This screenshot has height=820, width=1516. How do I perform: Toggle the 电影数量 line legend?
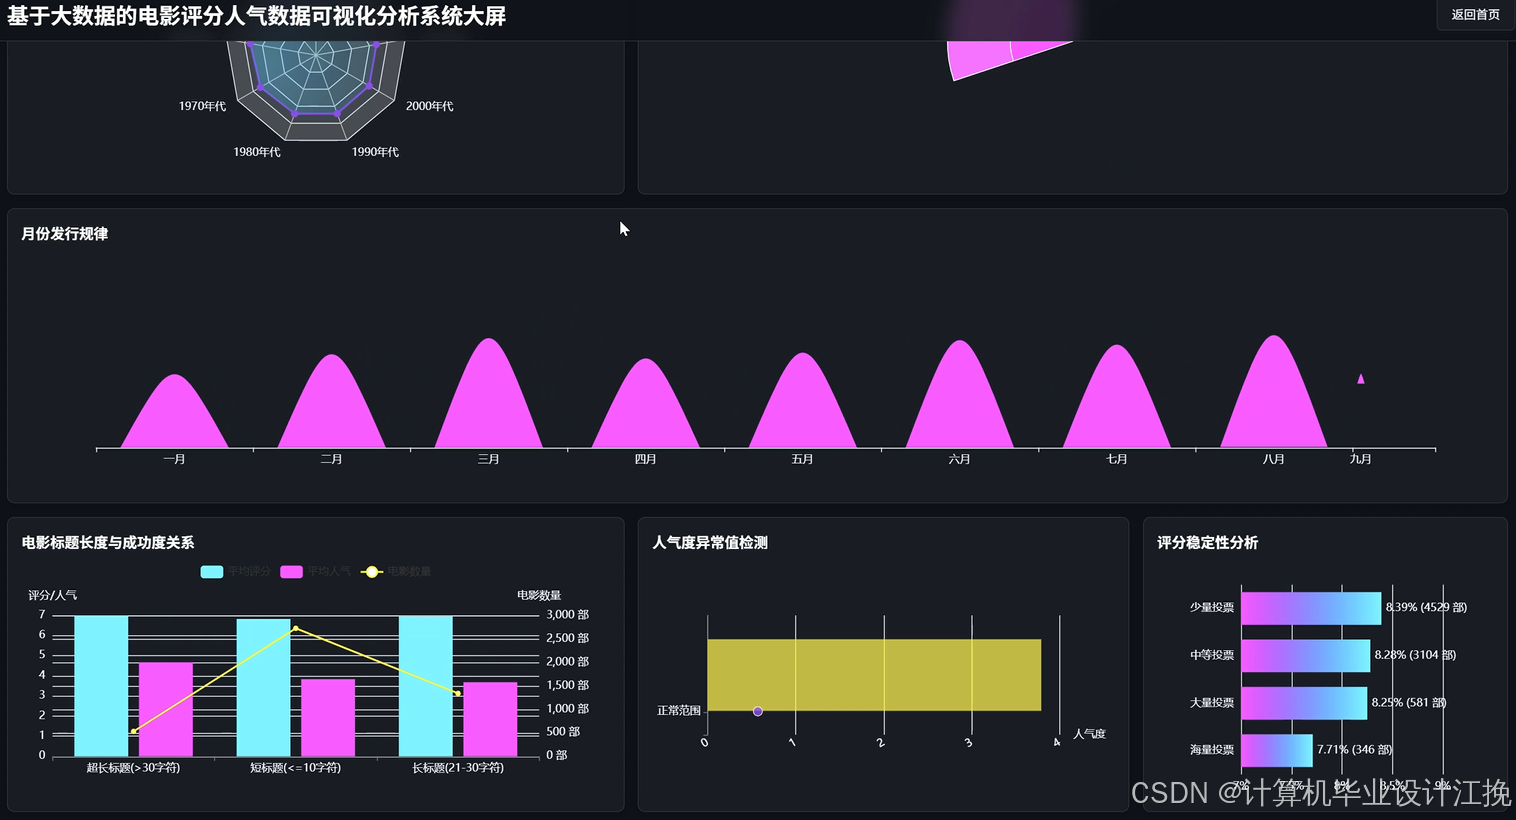pyautogui.click(x=396, y=572)
